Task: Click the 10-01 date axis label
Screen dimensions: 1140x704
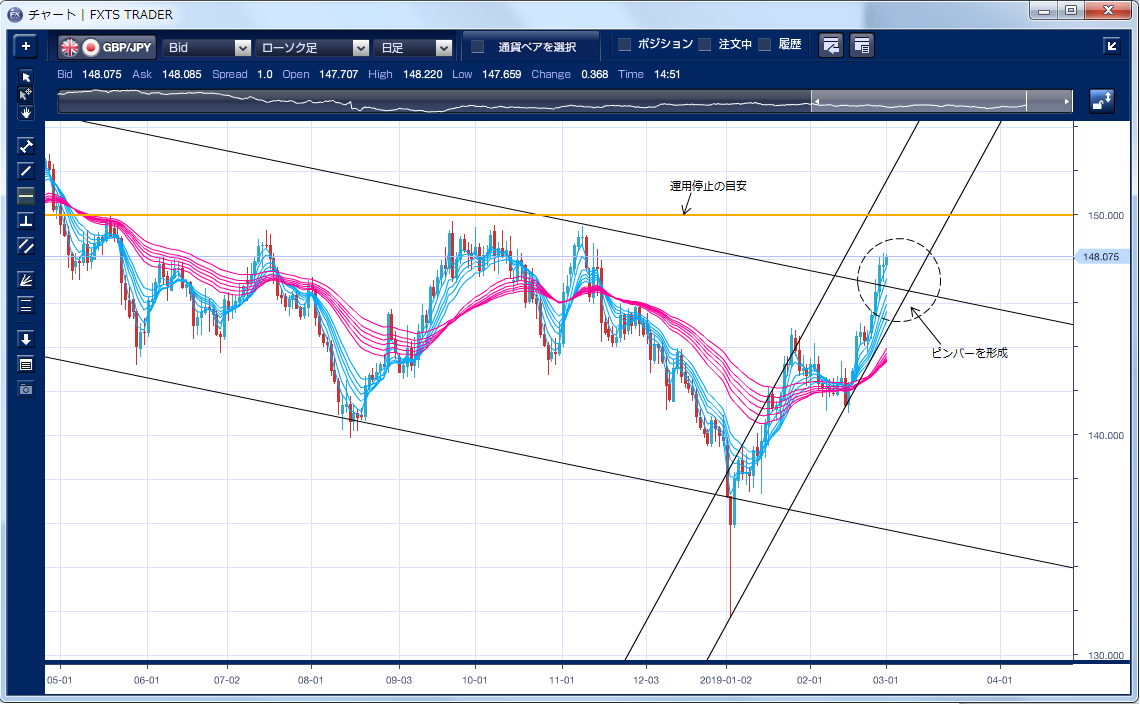Action: 475,680
